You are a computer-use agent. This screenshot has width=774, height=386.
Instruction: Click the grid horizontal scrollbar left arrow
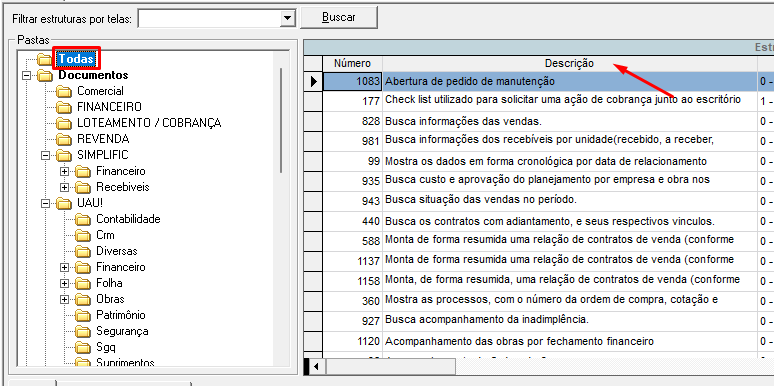click(x=317, y=367)
